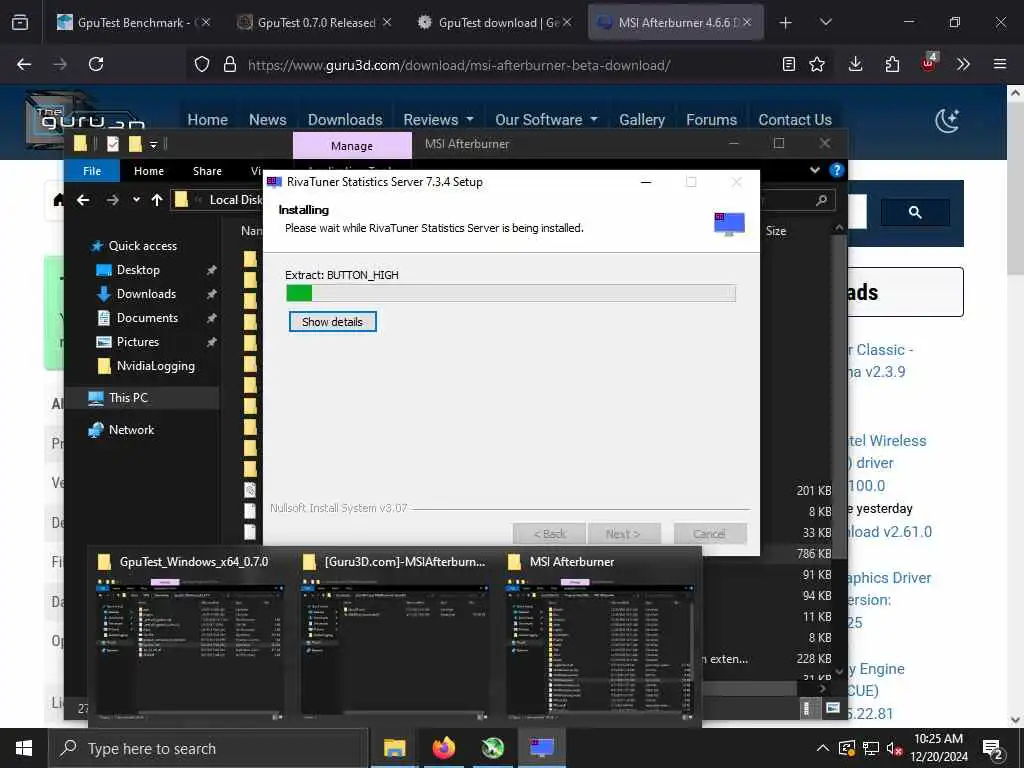The image size is (1024, 768).
Task: Switch to GpuTest_Windows_x64_0.7.0 window thumbnail
Action: coord(189,637)
